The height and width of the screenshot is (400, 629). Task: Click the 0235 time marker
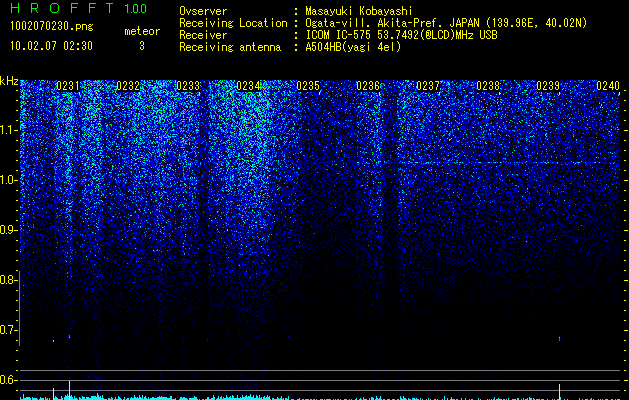coord(308,86)
